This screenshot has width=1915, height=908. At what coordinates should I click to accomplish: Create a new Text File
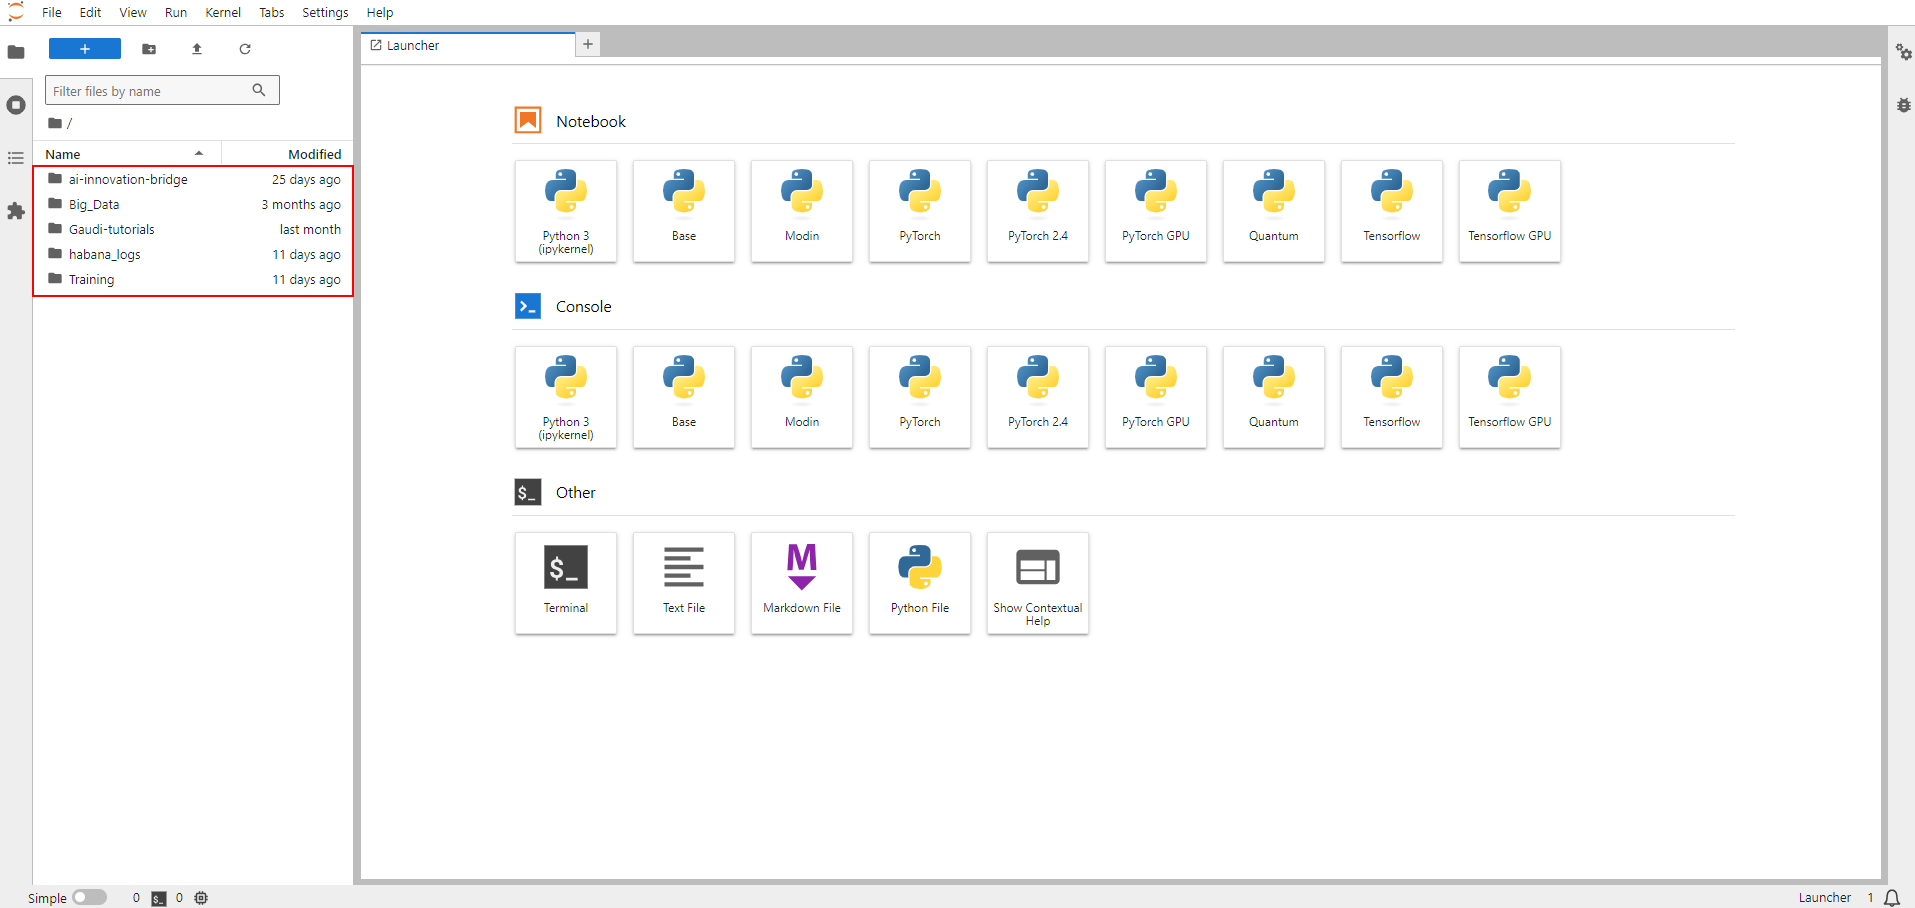[x=684, y=583]
